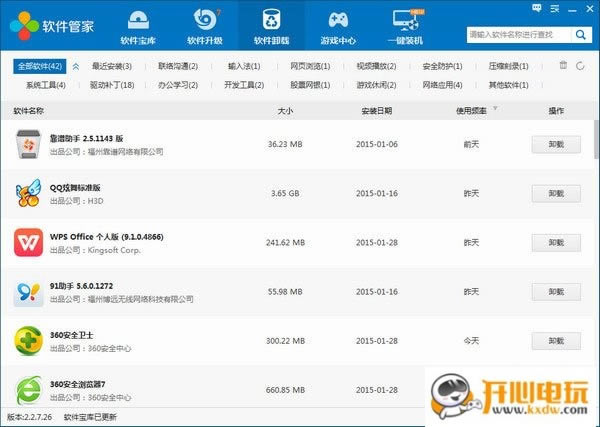Filter by 系统工具(4) category

(x=46, y=85)
